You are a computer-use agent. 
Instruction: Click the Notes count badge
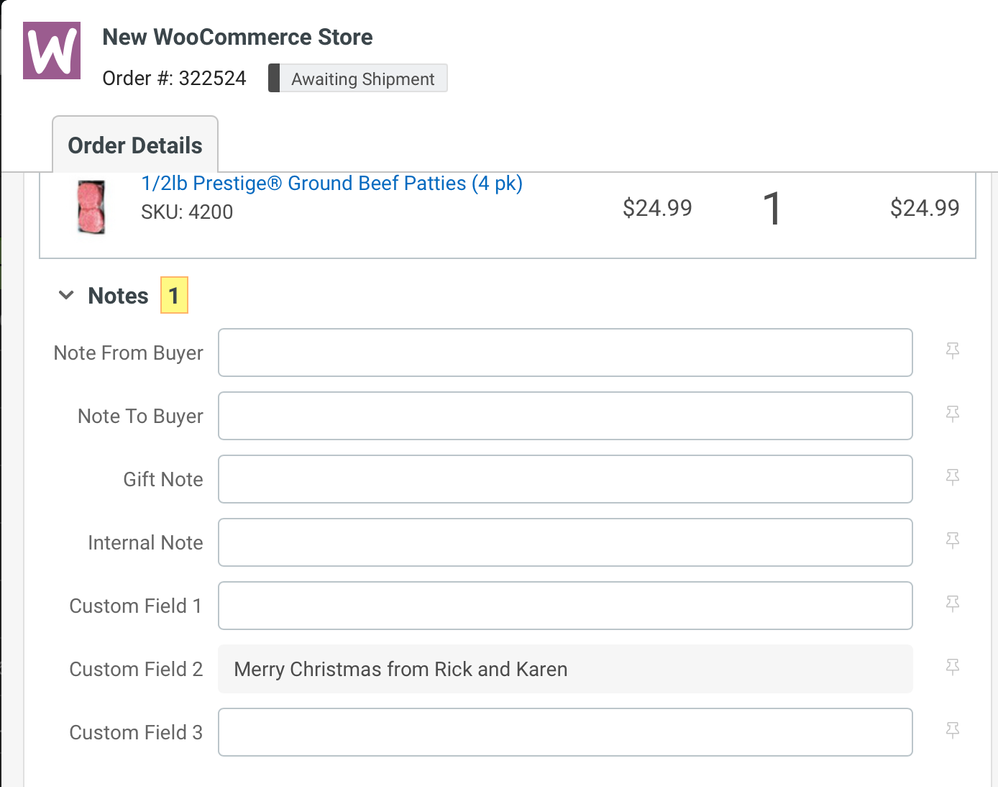[174, 296]
